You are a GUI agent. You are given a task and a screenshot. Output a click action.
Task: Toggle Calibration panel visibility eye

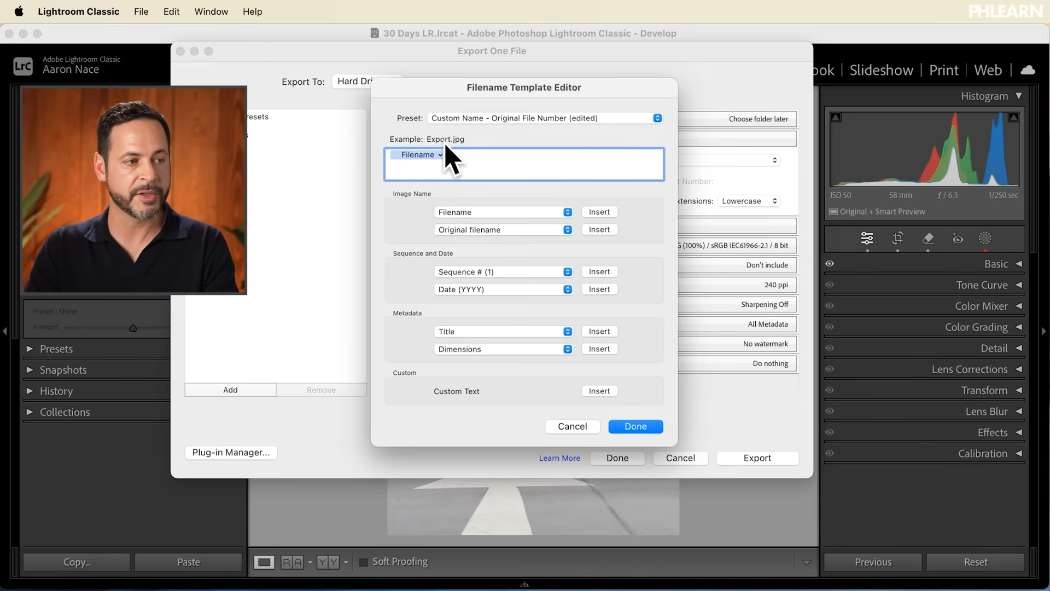tap(830, 453)
